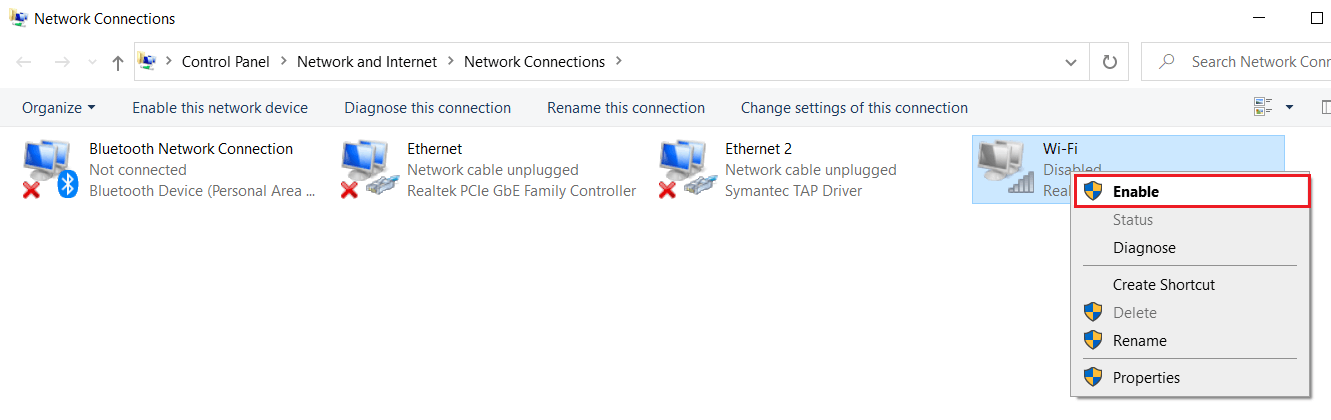This screenshot has height=420, width=1331.
Task: Choose Enable from the context menu
Action: [x=1135, y=192]
